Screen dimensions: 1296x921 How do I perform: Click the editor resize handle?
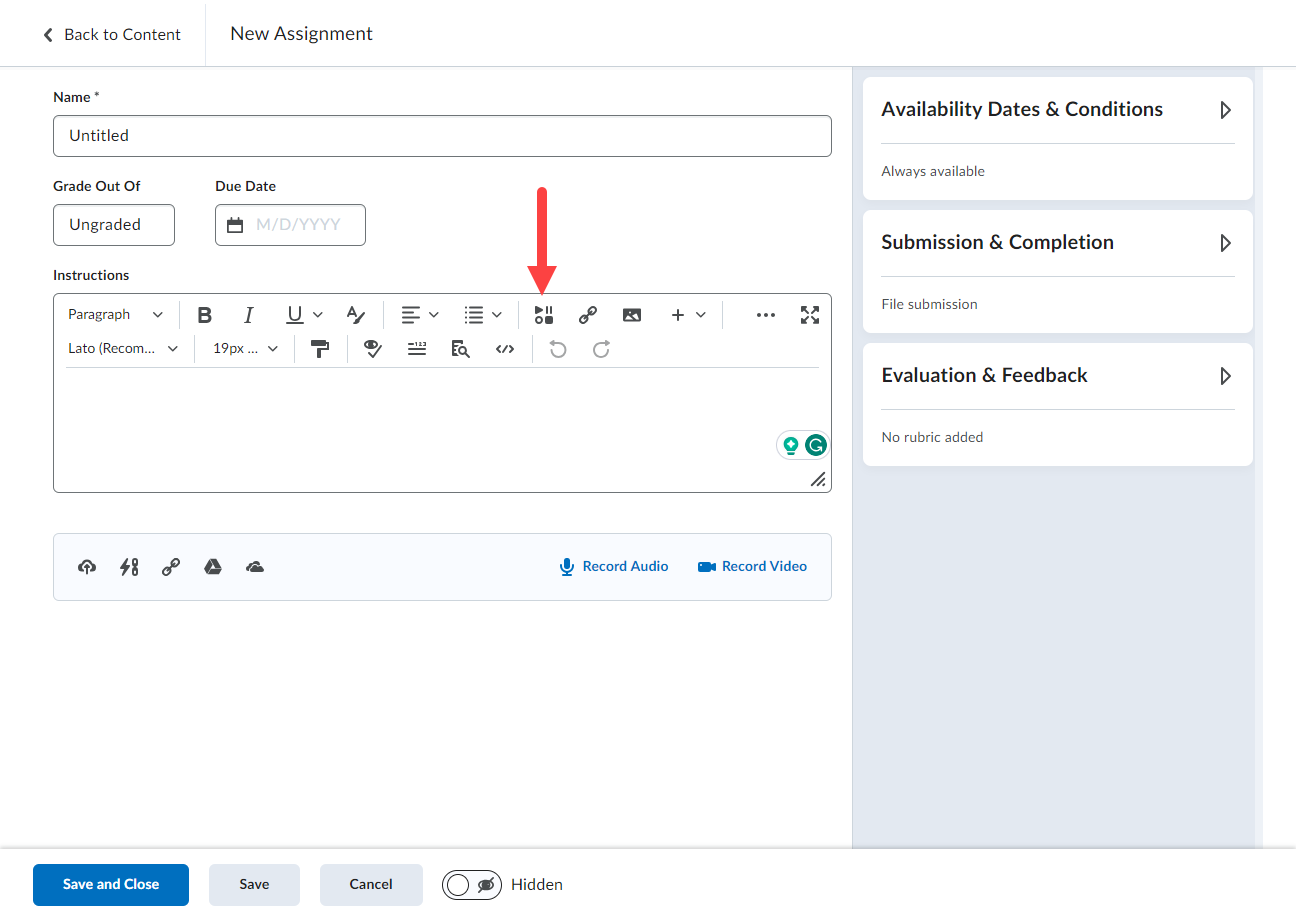(818, 479)
